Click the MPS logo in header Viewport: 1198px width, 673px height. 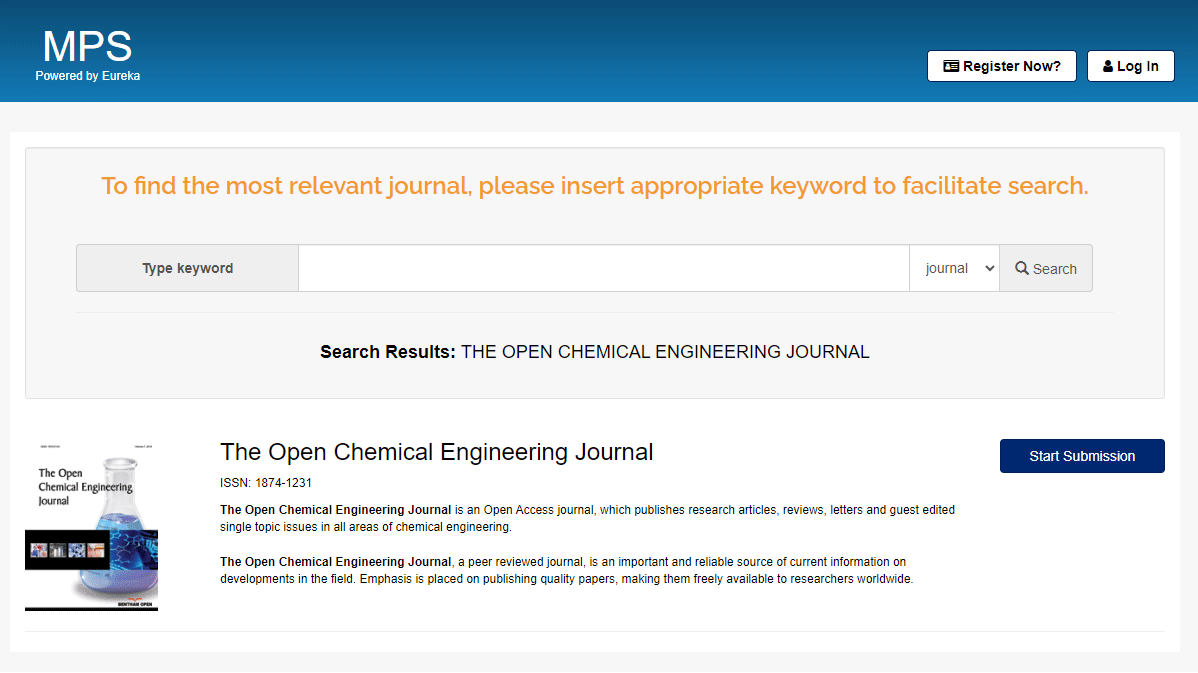click(x=87, y=47)
